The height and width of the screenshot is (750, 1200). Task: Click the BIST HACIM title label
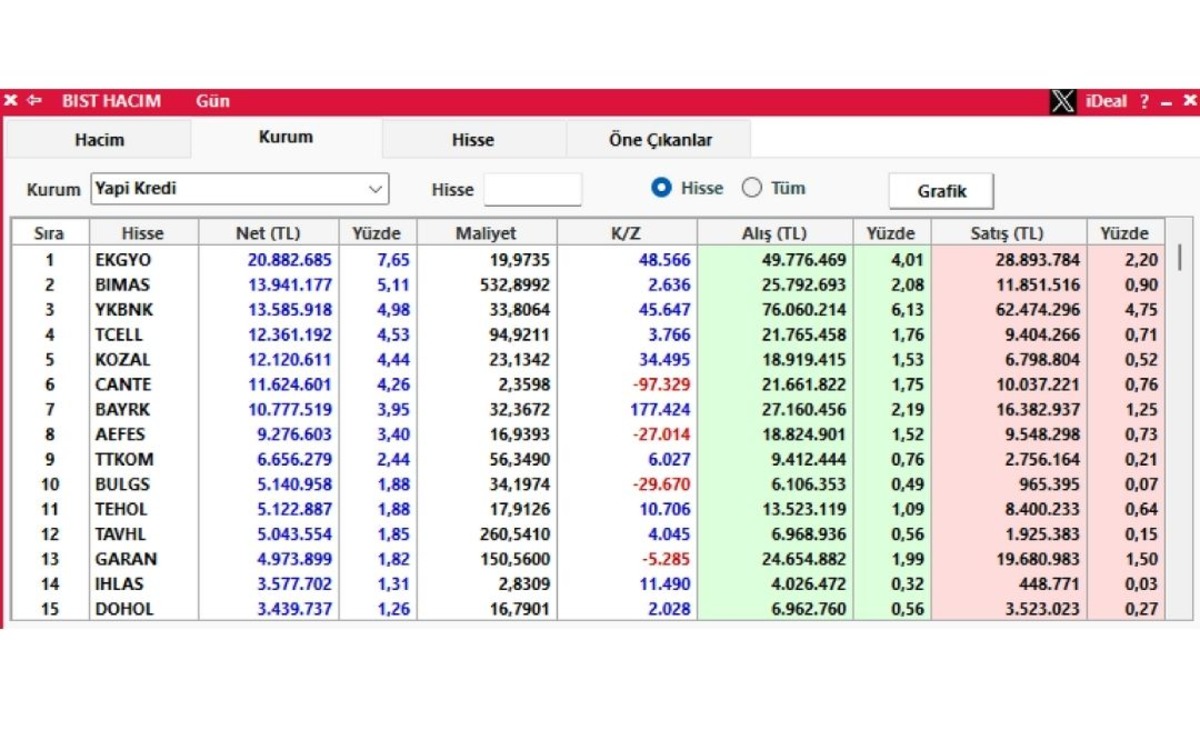coord(111,101)
